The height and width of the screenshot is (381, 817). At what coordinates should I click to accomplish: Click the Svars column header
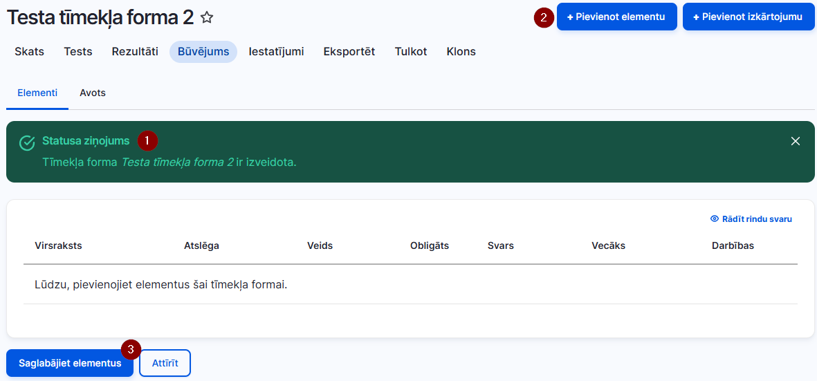[x=501, y=246]
